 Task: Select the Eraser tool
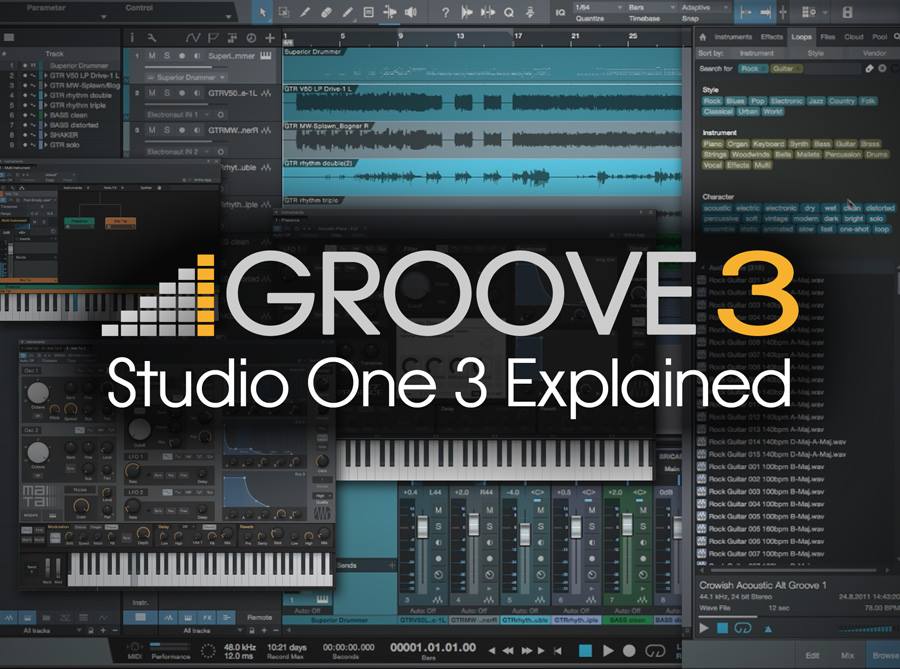tap(326, 12)
